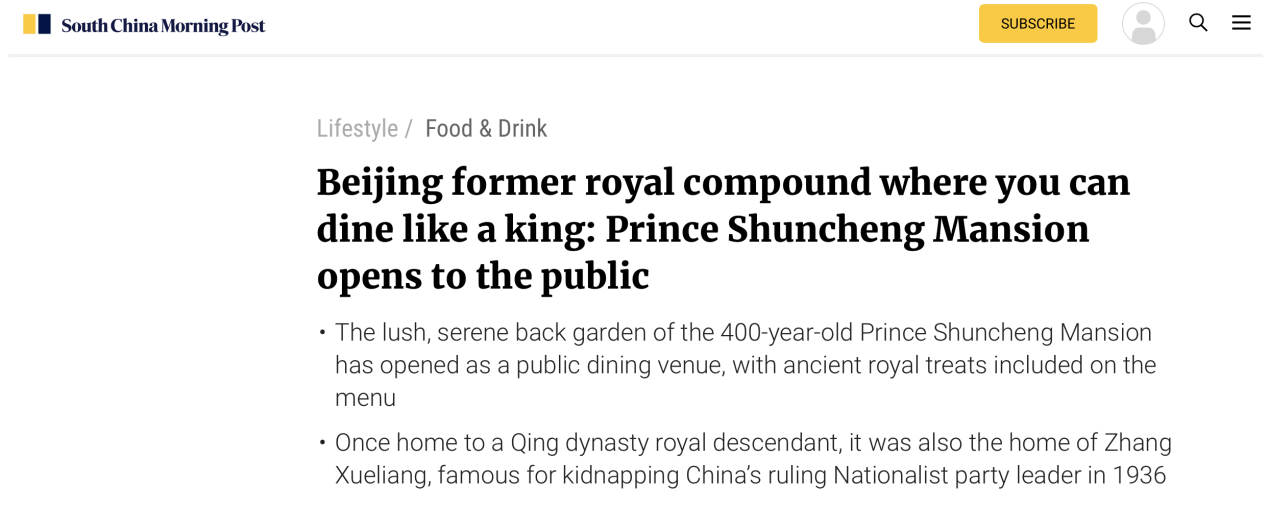Click "400-year-old Prince Shuncheng Mansion" in summary
This screenshot has height=514, width=1269.
coord(936,332)
